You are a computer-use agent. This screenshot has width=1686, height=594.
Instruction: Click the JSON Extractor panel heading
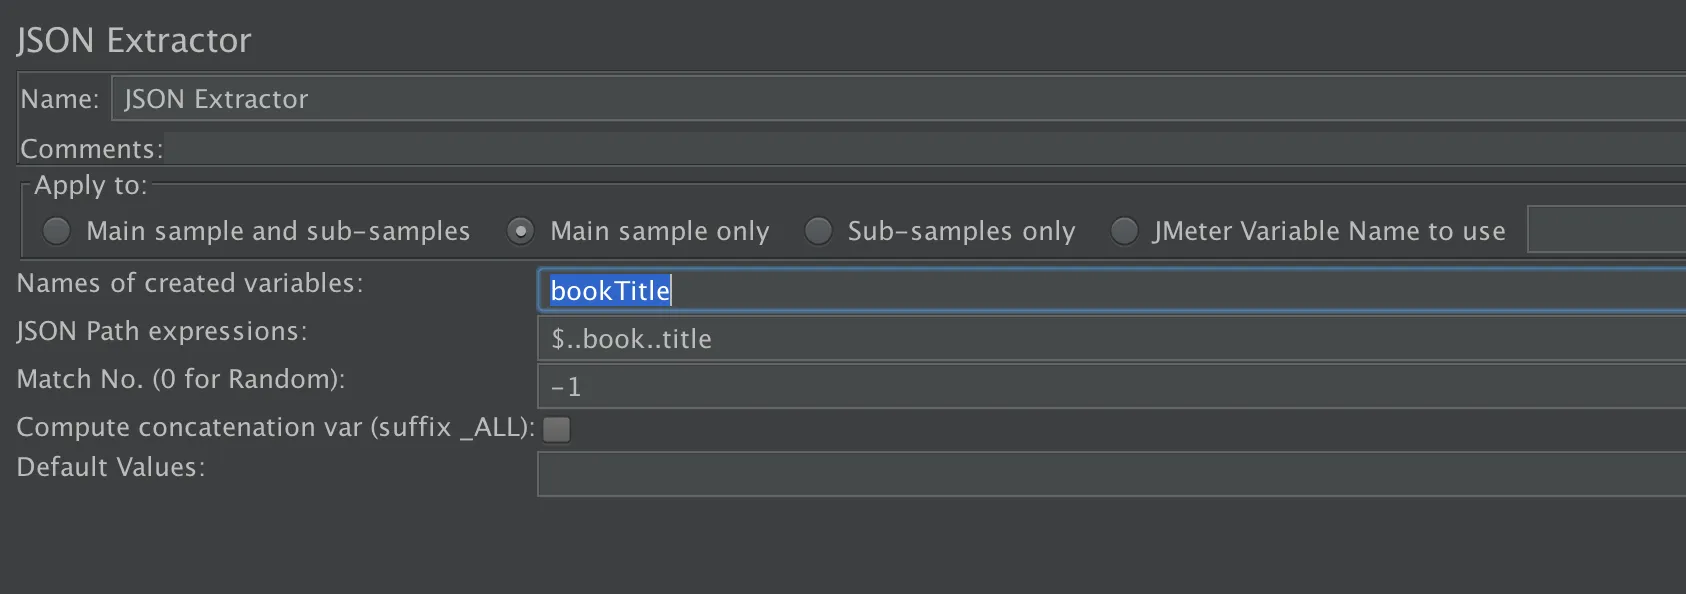point(134,41)
